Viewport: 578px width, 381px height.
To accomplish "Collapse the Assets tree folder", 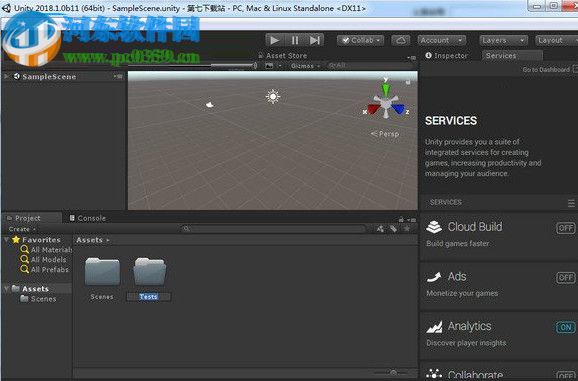I will tap(6, 289).
